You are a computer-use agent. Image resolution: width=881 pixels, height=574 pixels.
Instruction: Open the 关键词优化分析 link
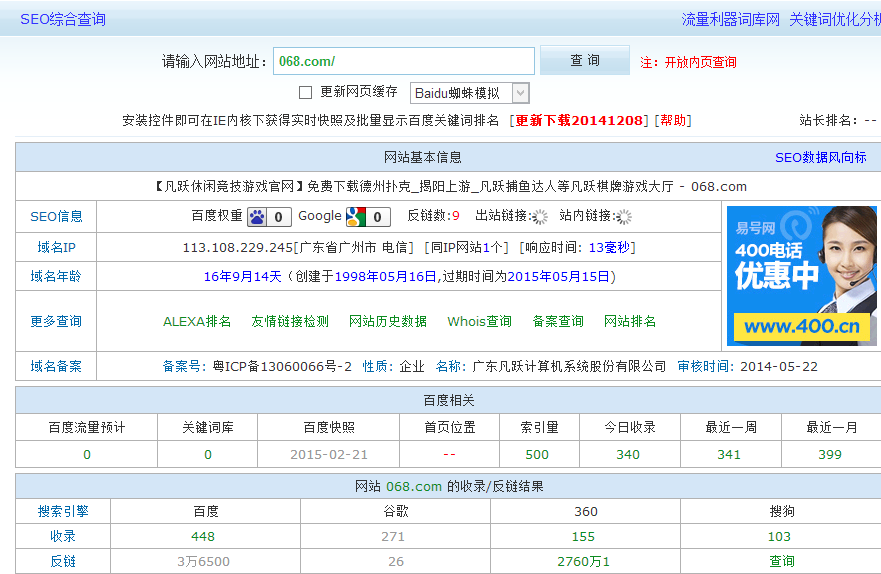835,20
